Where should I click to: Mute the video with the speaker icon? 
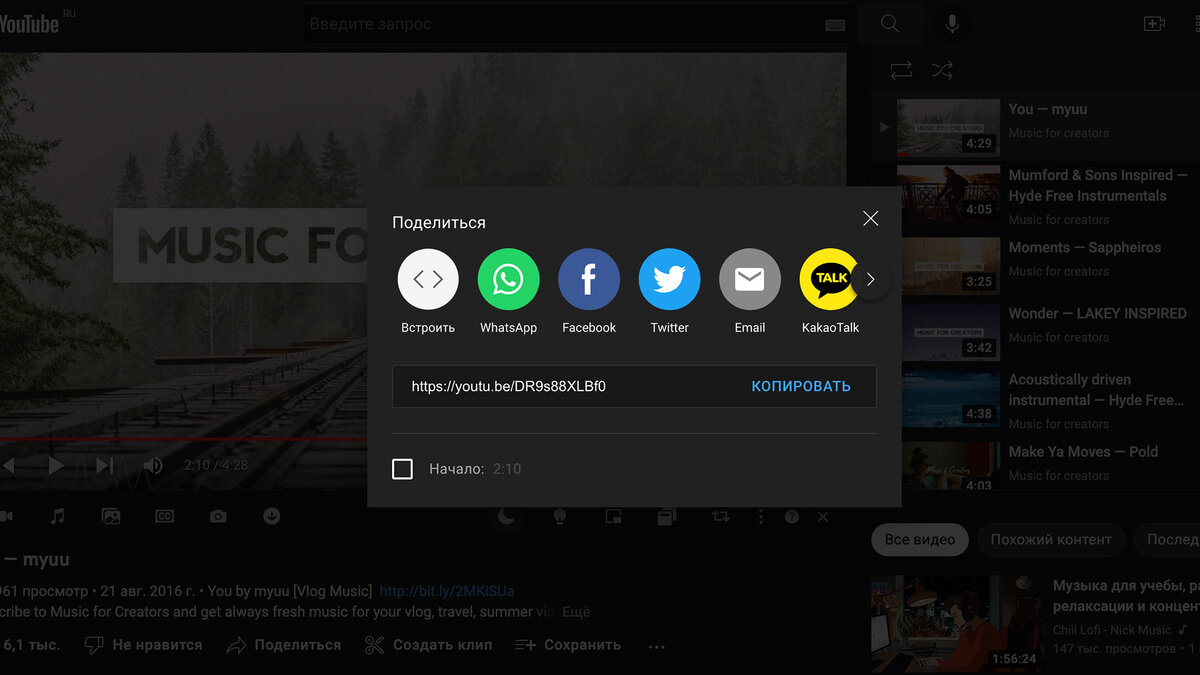[153, 465]
